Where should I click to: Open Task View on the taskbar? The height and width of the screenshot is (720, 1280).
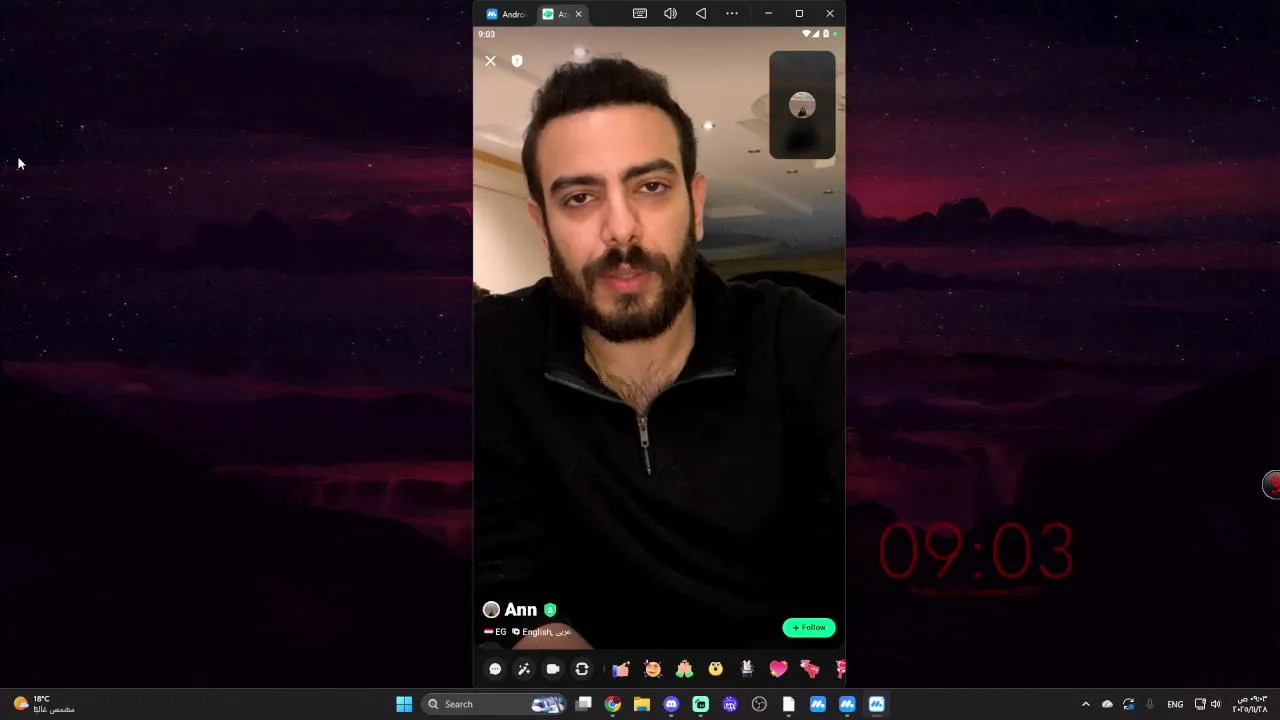pyautogui.click(x=584, y=704)
